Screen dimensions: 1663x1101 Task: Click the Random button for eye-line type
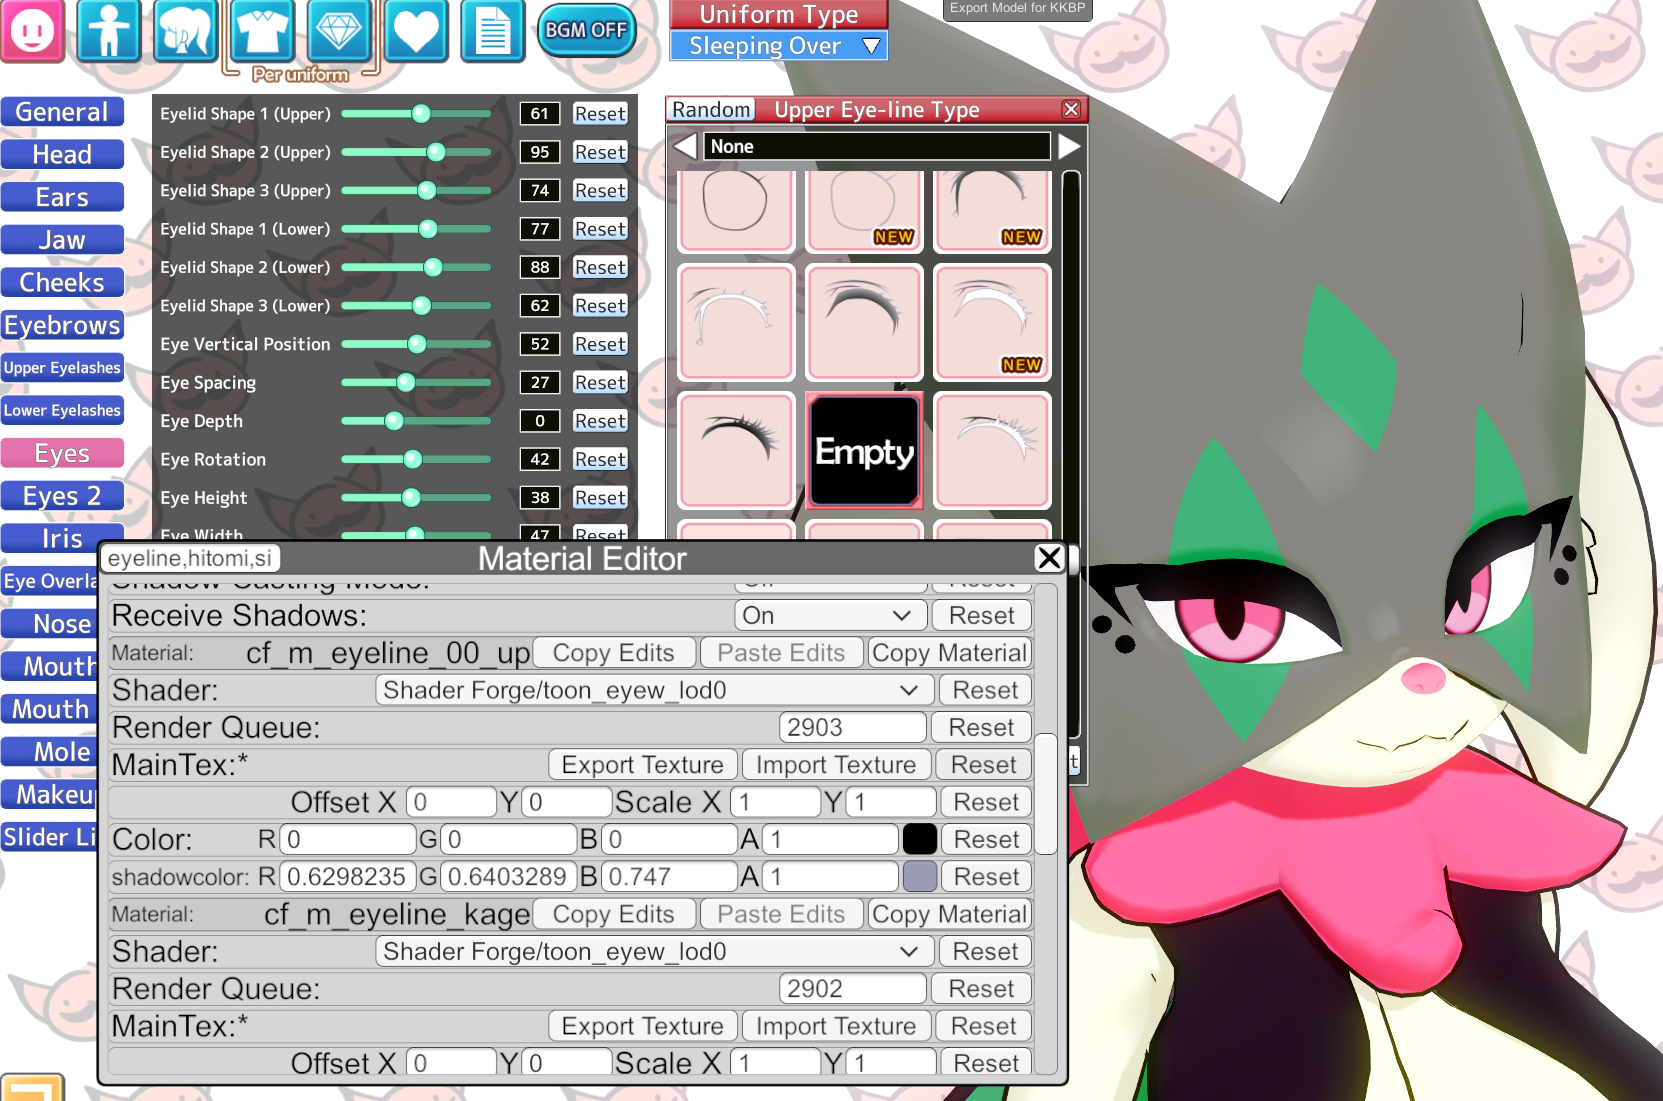point(711,109)
